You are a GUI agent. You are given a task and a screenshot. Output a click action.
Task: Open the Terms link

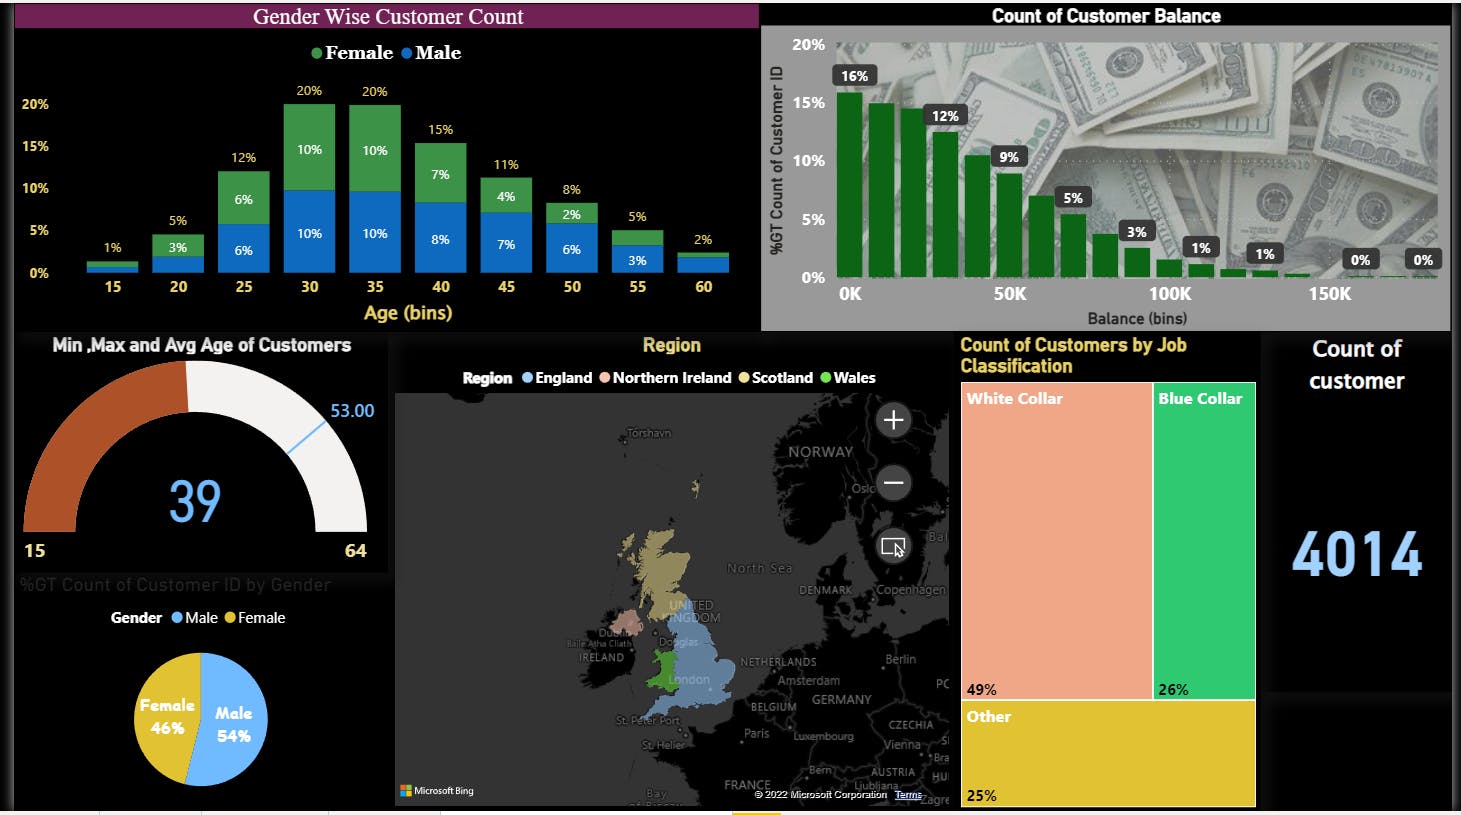907,794
